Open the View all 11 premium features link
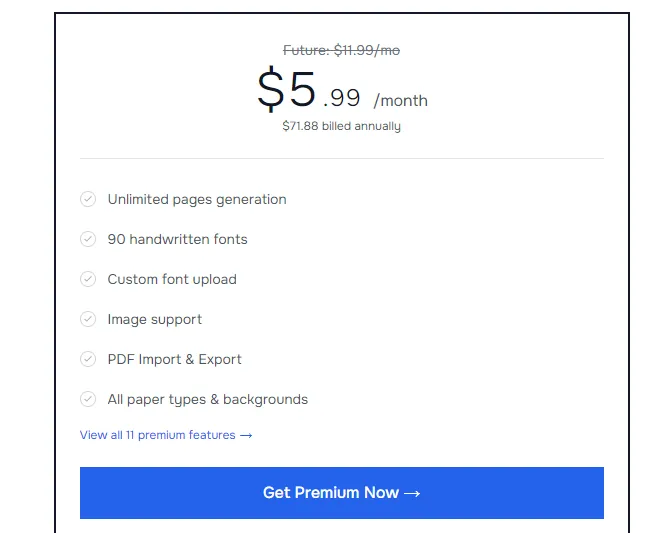This screenshot has width=670, height=533. (x=157, y=435)
